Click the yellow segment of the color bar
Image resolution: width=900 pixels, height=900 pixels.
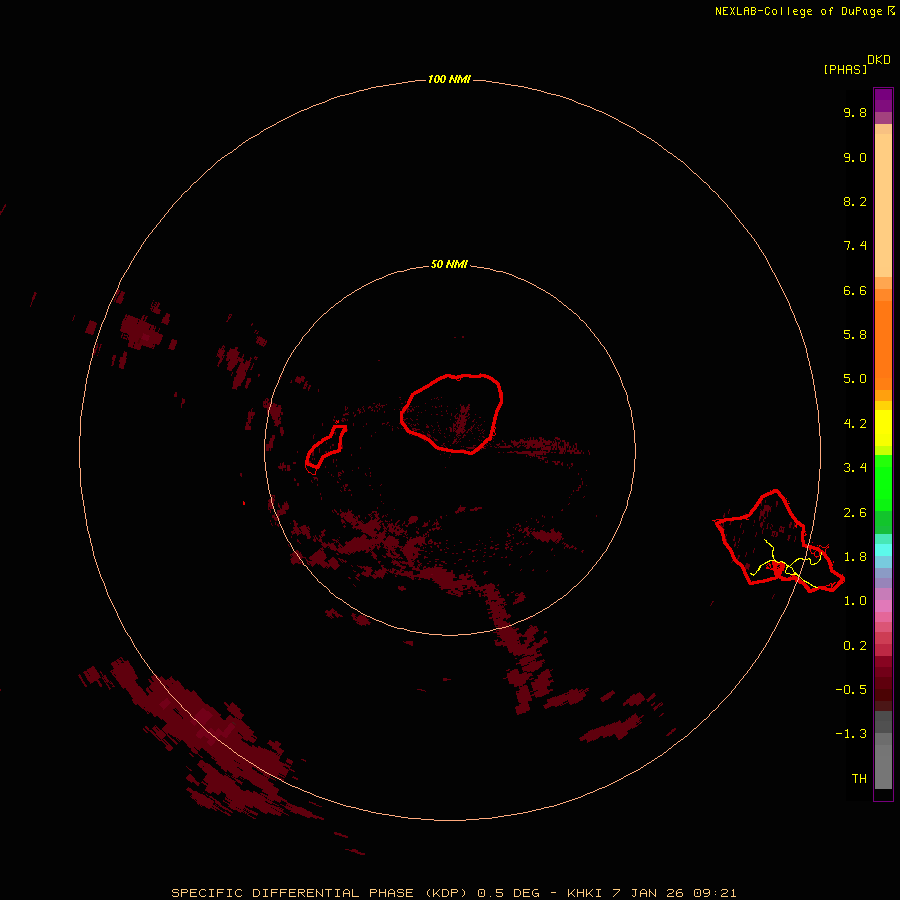pyautogui.click(x=883, y=428)
